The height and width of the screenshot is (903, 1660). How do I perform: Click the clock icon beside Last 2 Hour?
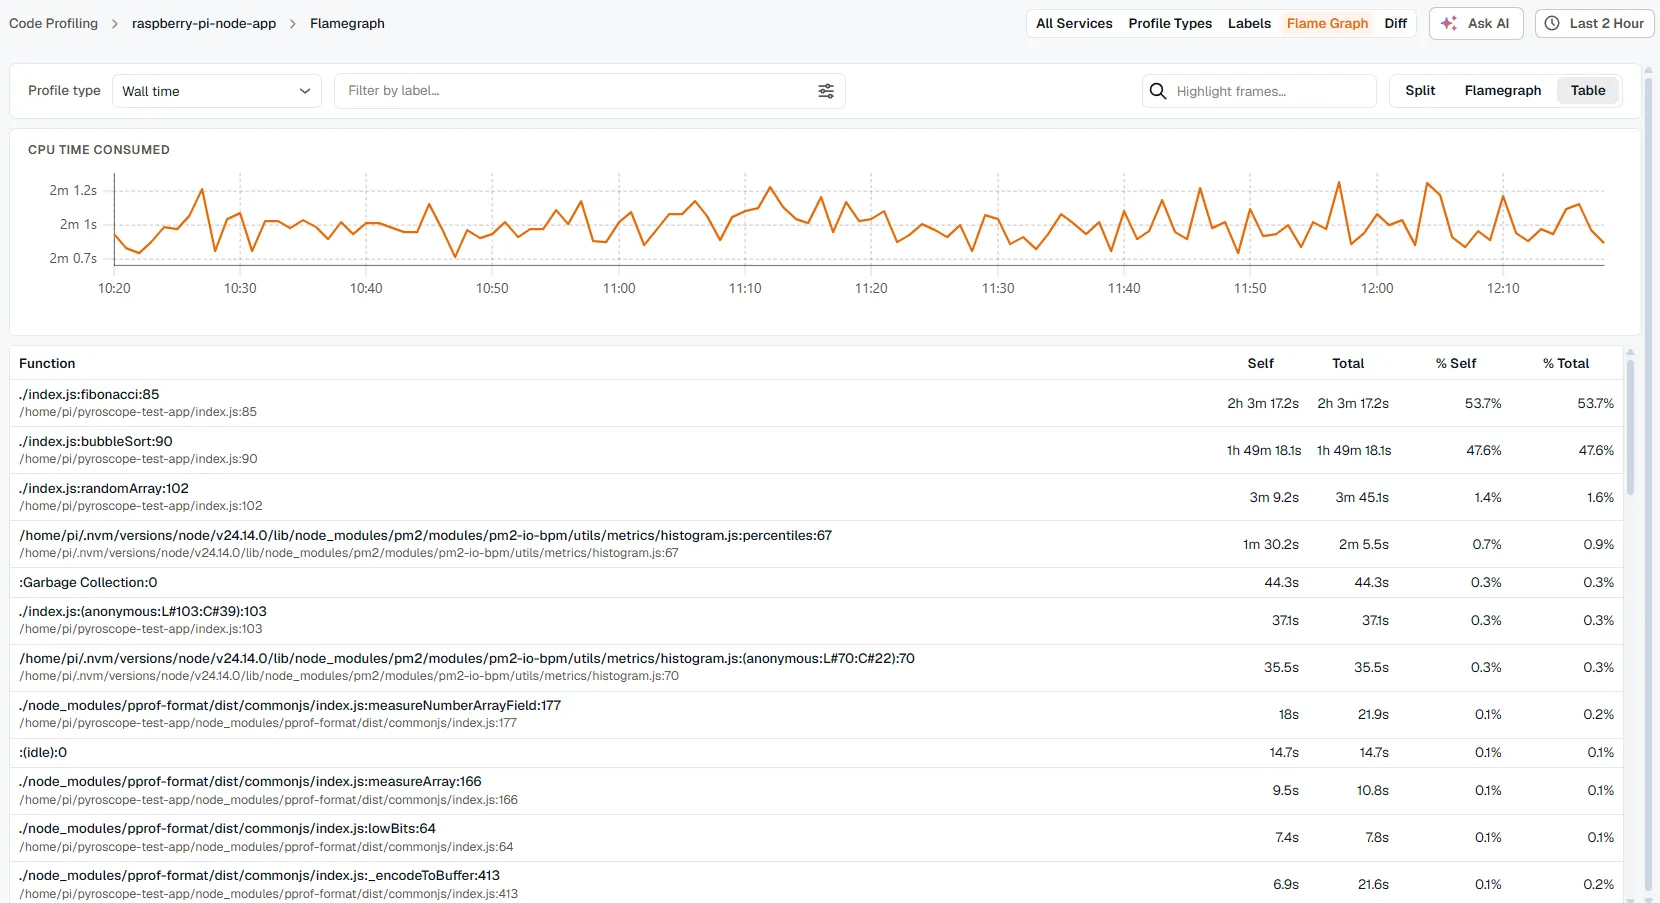[1552, 23]
